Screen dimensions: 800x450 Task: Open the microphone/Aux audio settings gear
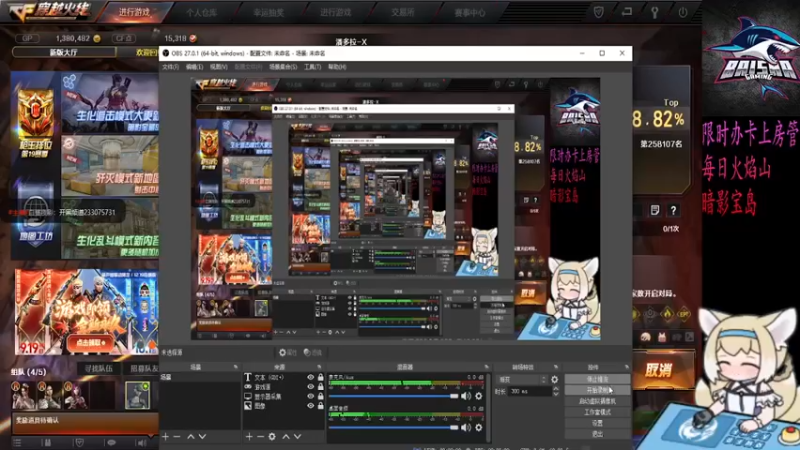coord(479,396)
